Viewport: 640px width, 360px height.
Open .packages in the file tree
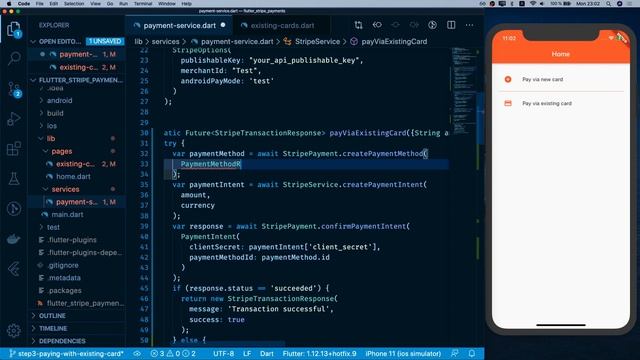click(x=64, y=290)
